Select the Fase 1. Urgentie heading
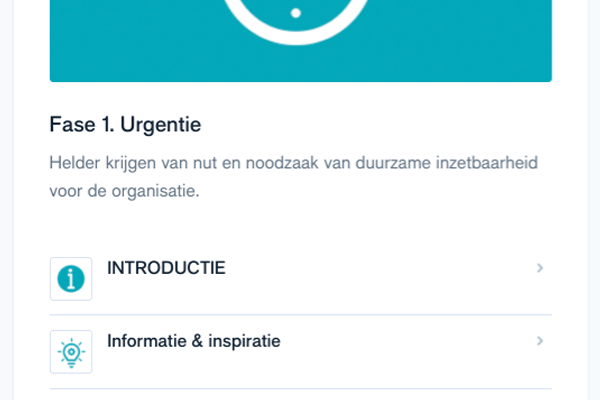 [125, 125]
